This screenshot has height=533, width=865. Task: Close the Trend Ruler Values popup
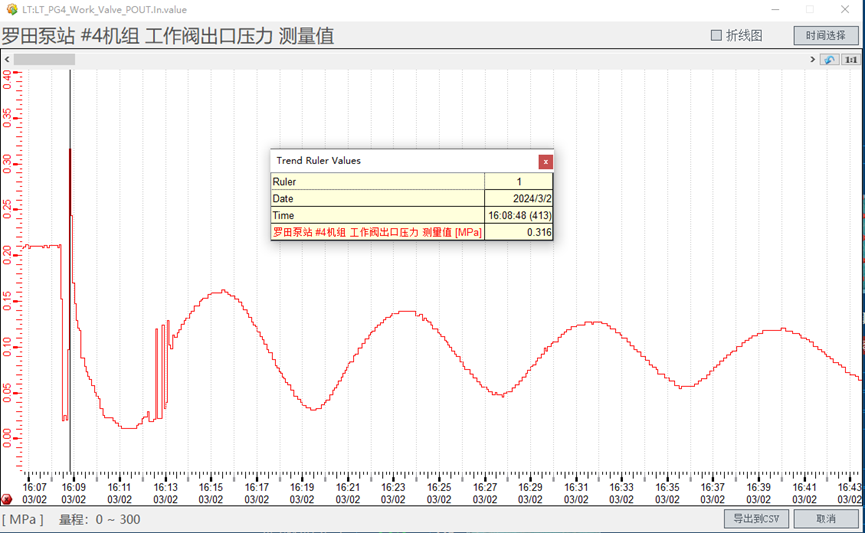tap(545, 161)
